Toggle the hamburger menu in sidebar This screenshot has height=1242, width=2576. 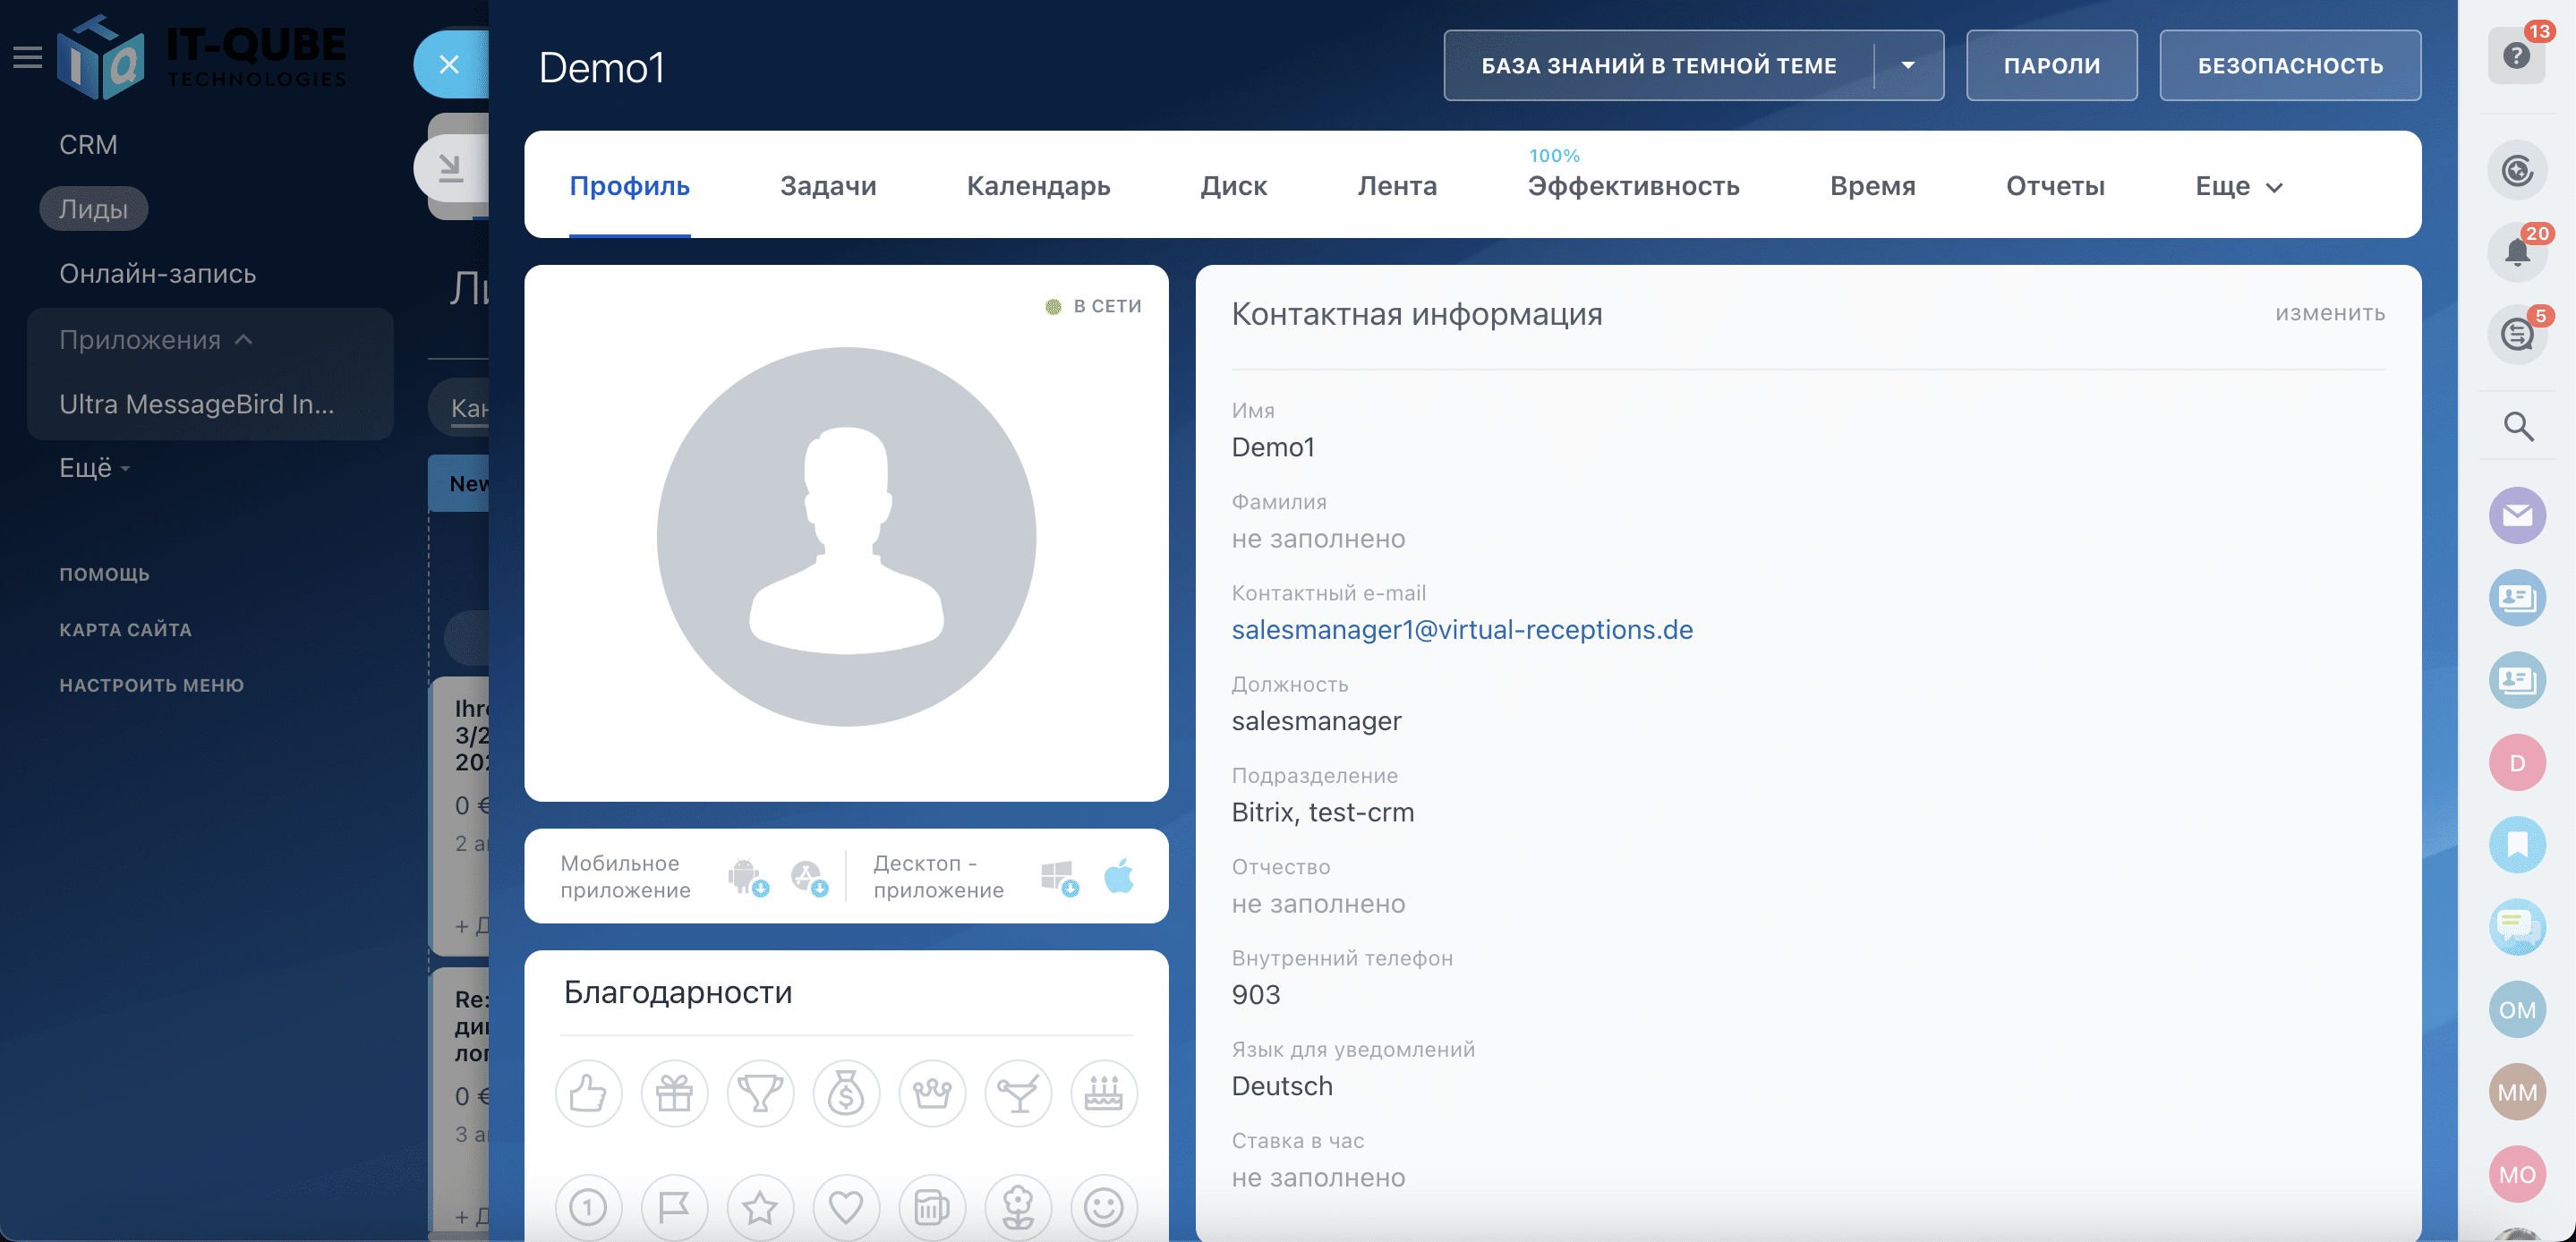coord(27,58)
